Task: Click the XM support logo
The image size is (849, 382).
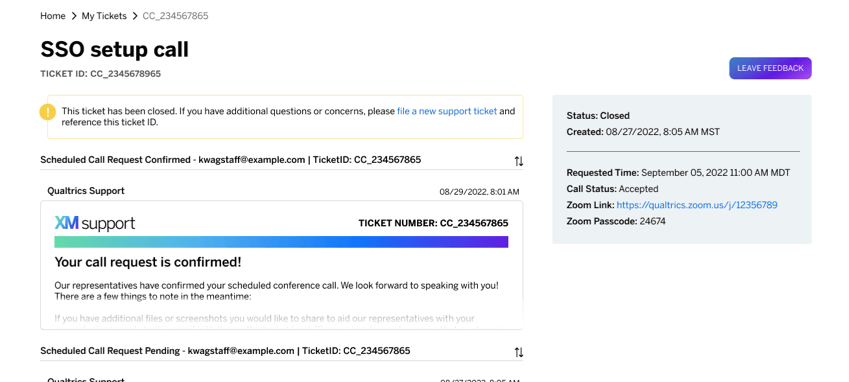Action: [95, 223]
